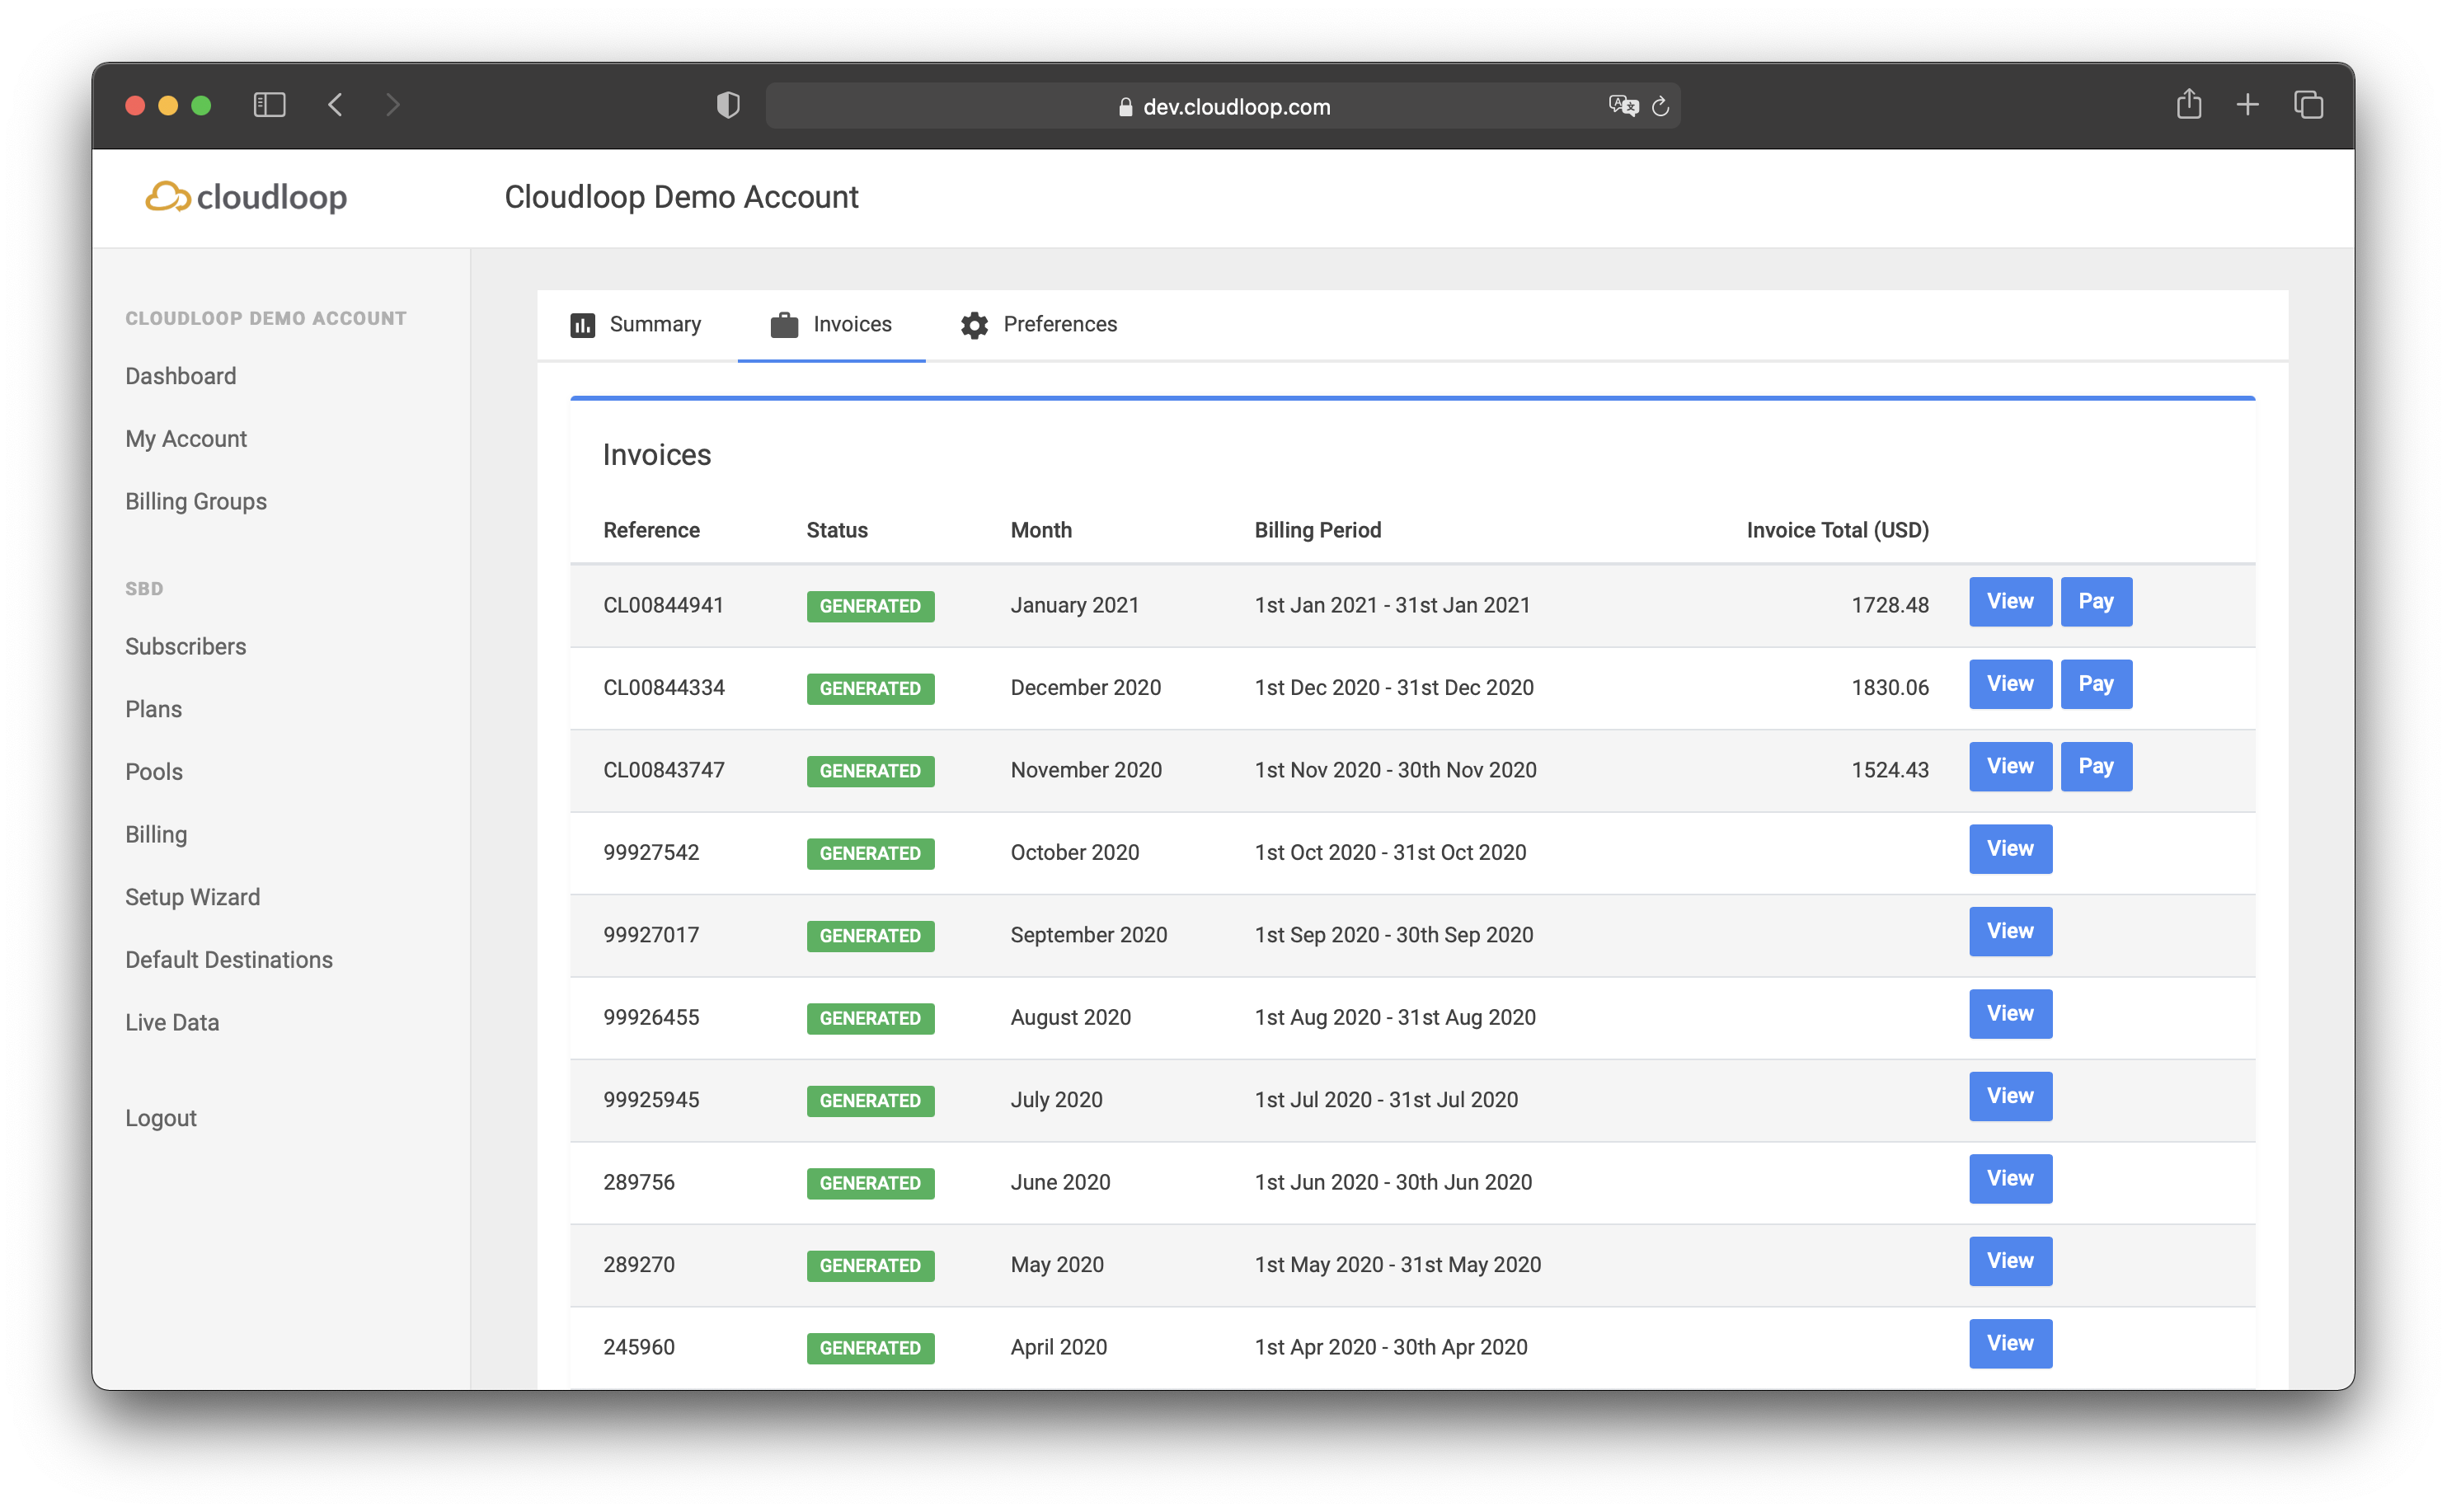The height and width of the screenshot is (1512, 2447).
Task: View the October 2020 invoice
Action: [x=2009, y=849]
